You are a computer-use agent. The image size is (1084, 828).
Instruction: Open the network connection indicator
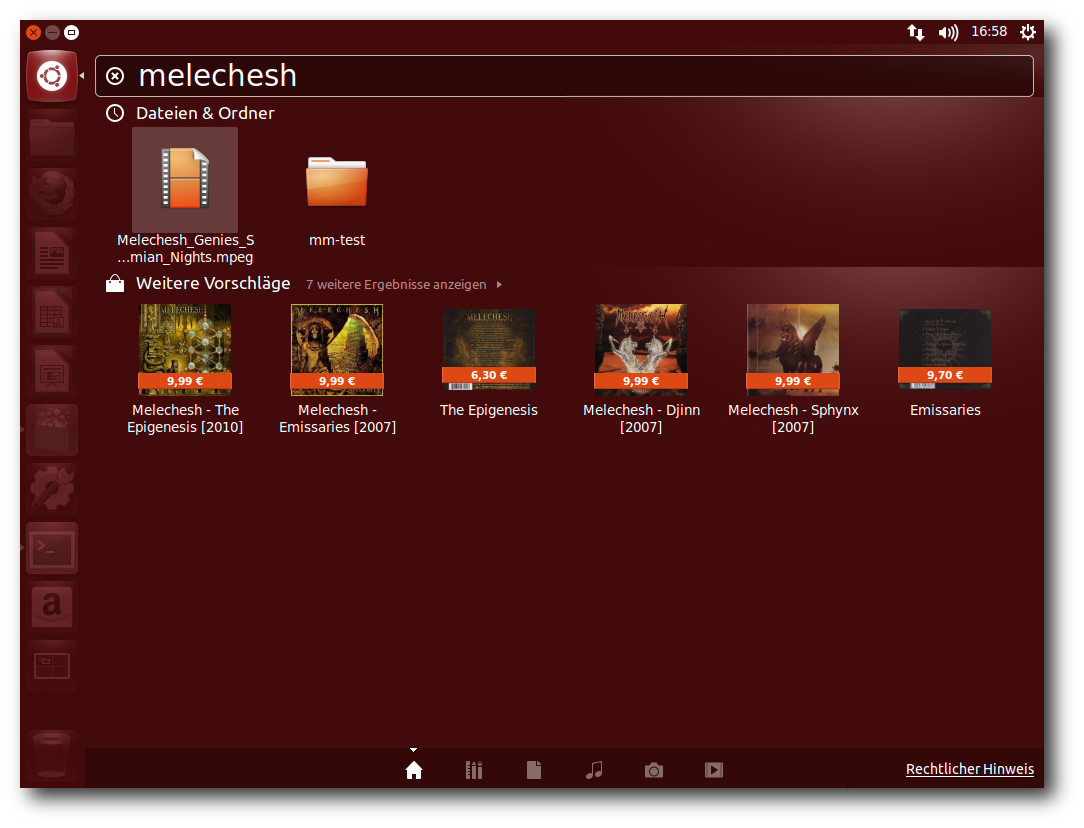point(916,32)
